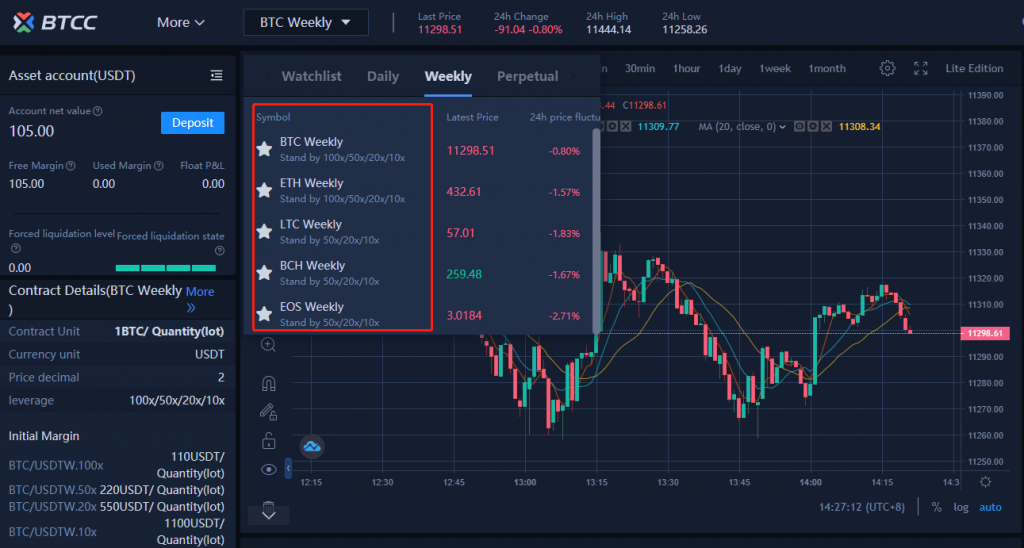Open MA 20 indicator settings icon
The width and height of the screenshot is (1024, 548).
(813, 127)
